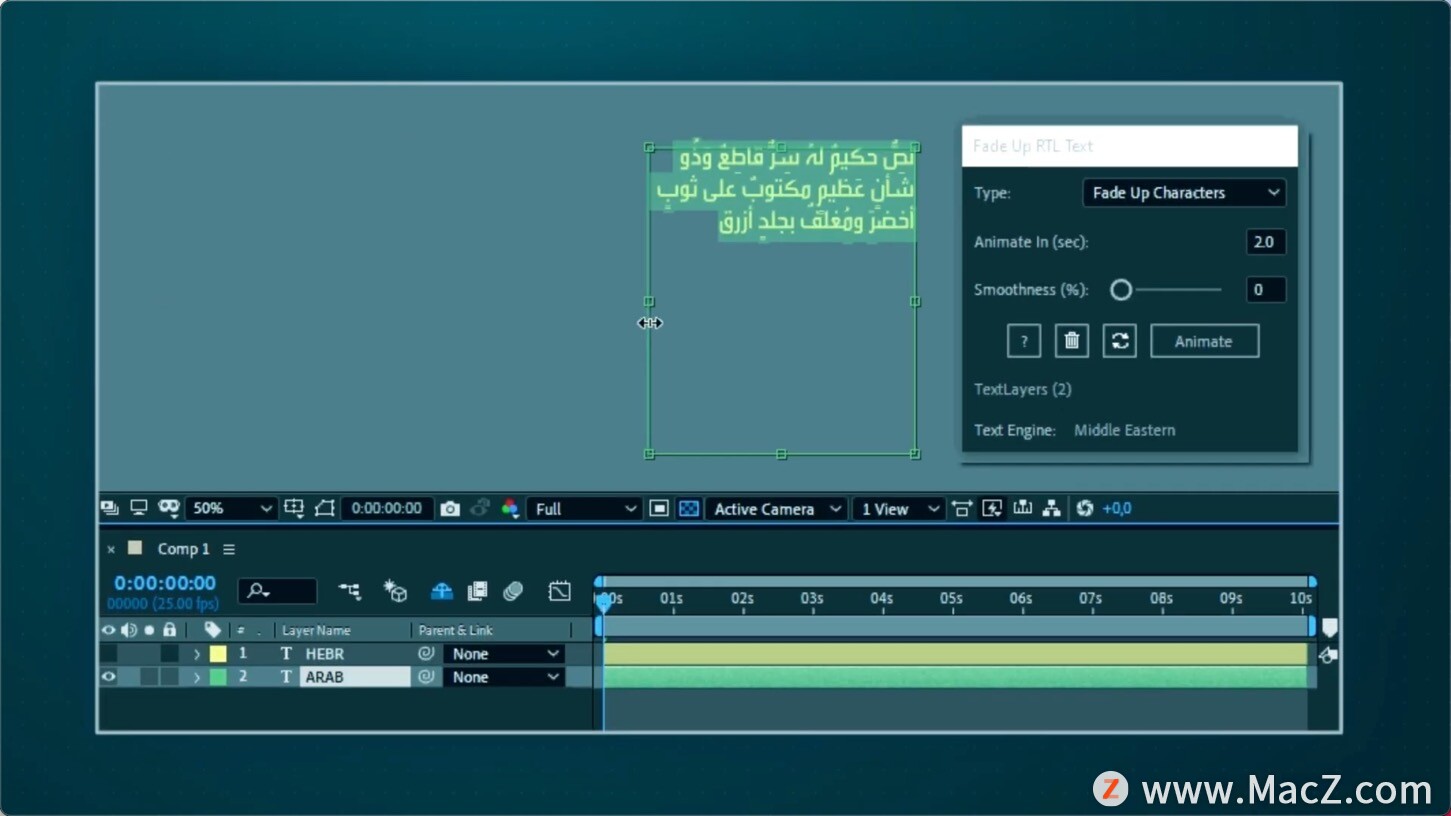The width and height of the screenshot is (1451, 816).
Task: Open the Graph Editor icon
Action: (x=560, y=591)
